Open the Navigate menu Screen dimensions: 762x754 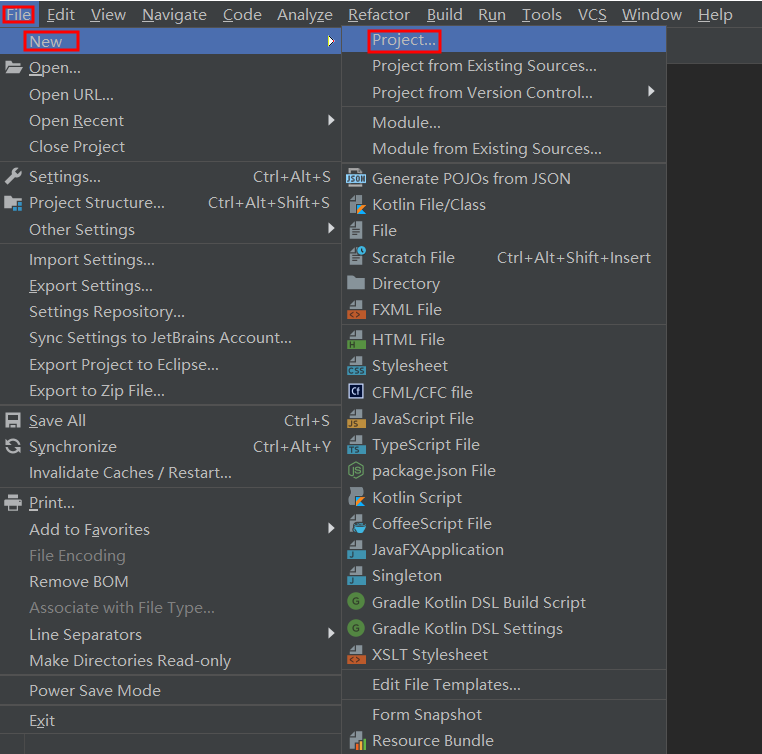pos(174,15)
